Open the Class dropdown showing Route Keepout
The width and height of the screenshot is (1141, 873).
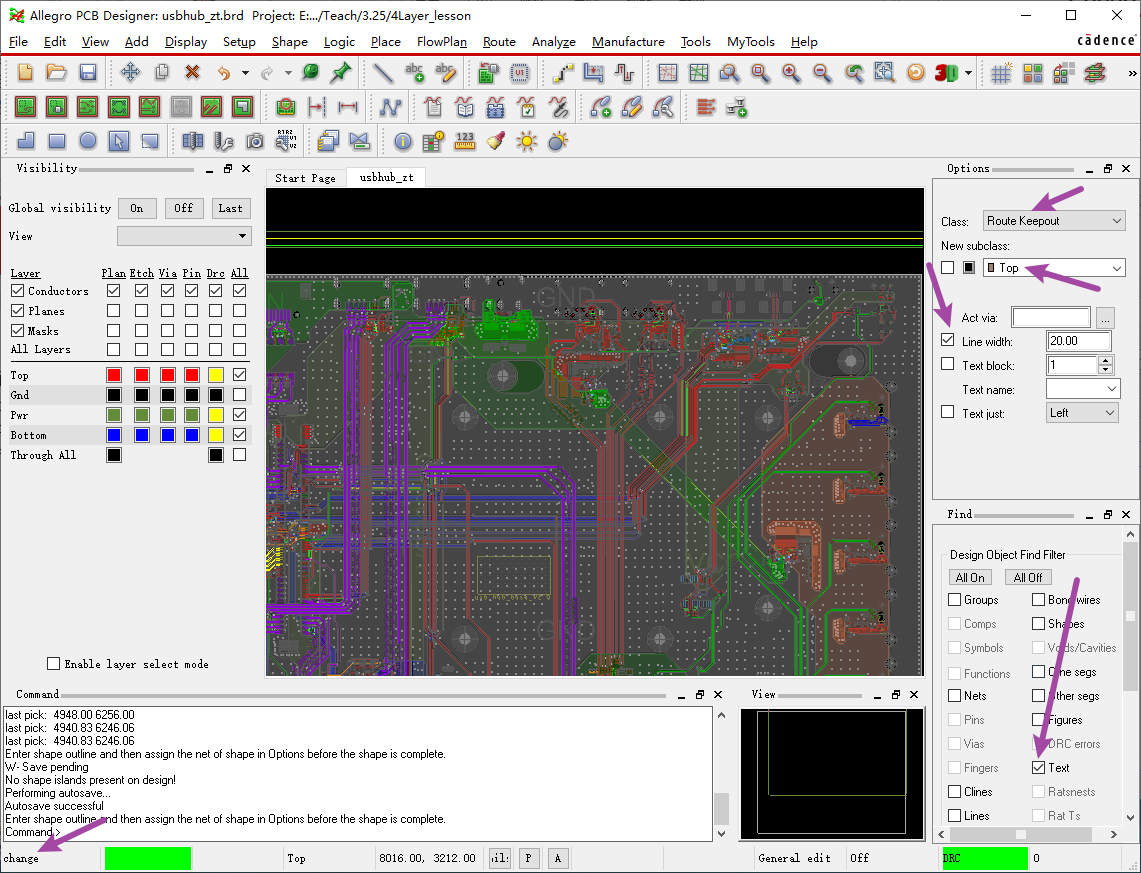(x=1054, y=220)
